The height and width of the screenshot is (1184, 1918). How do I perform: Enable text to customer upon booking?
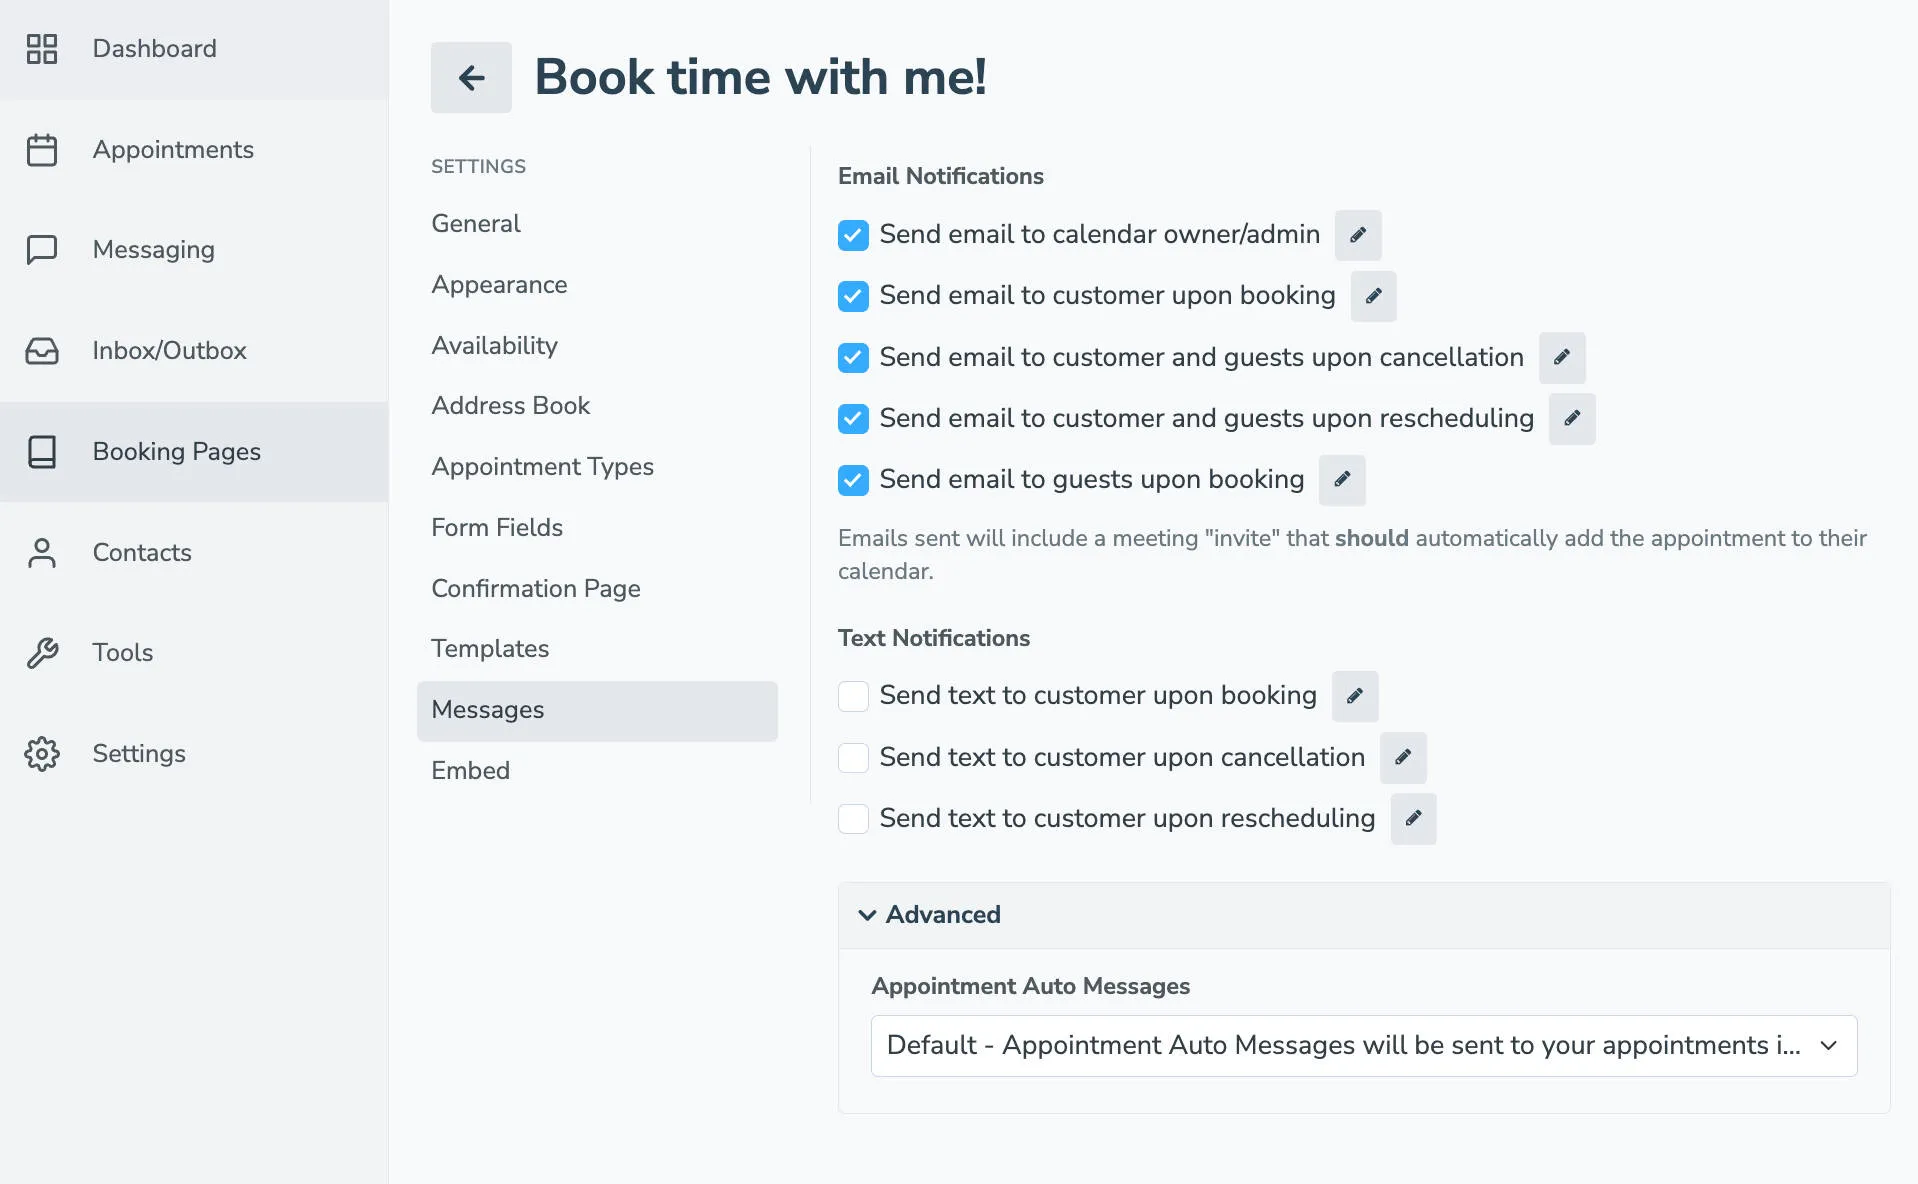click(852, 695)
